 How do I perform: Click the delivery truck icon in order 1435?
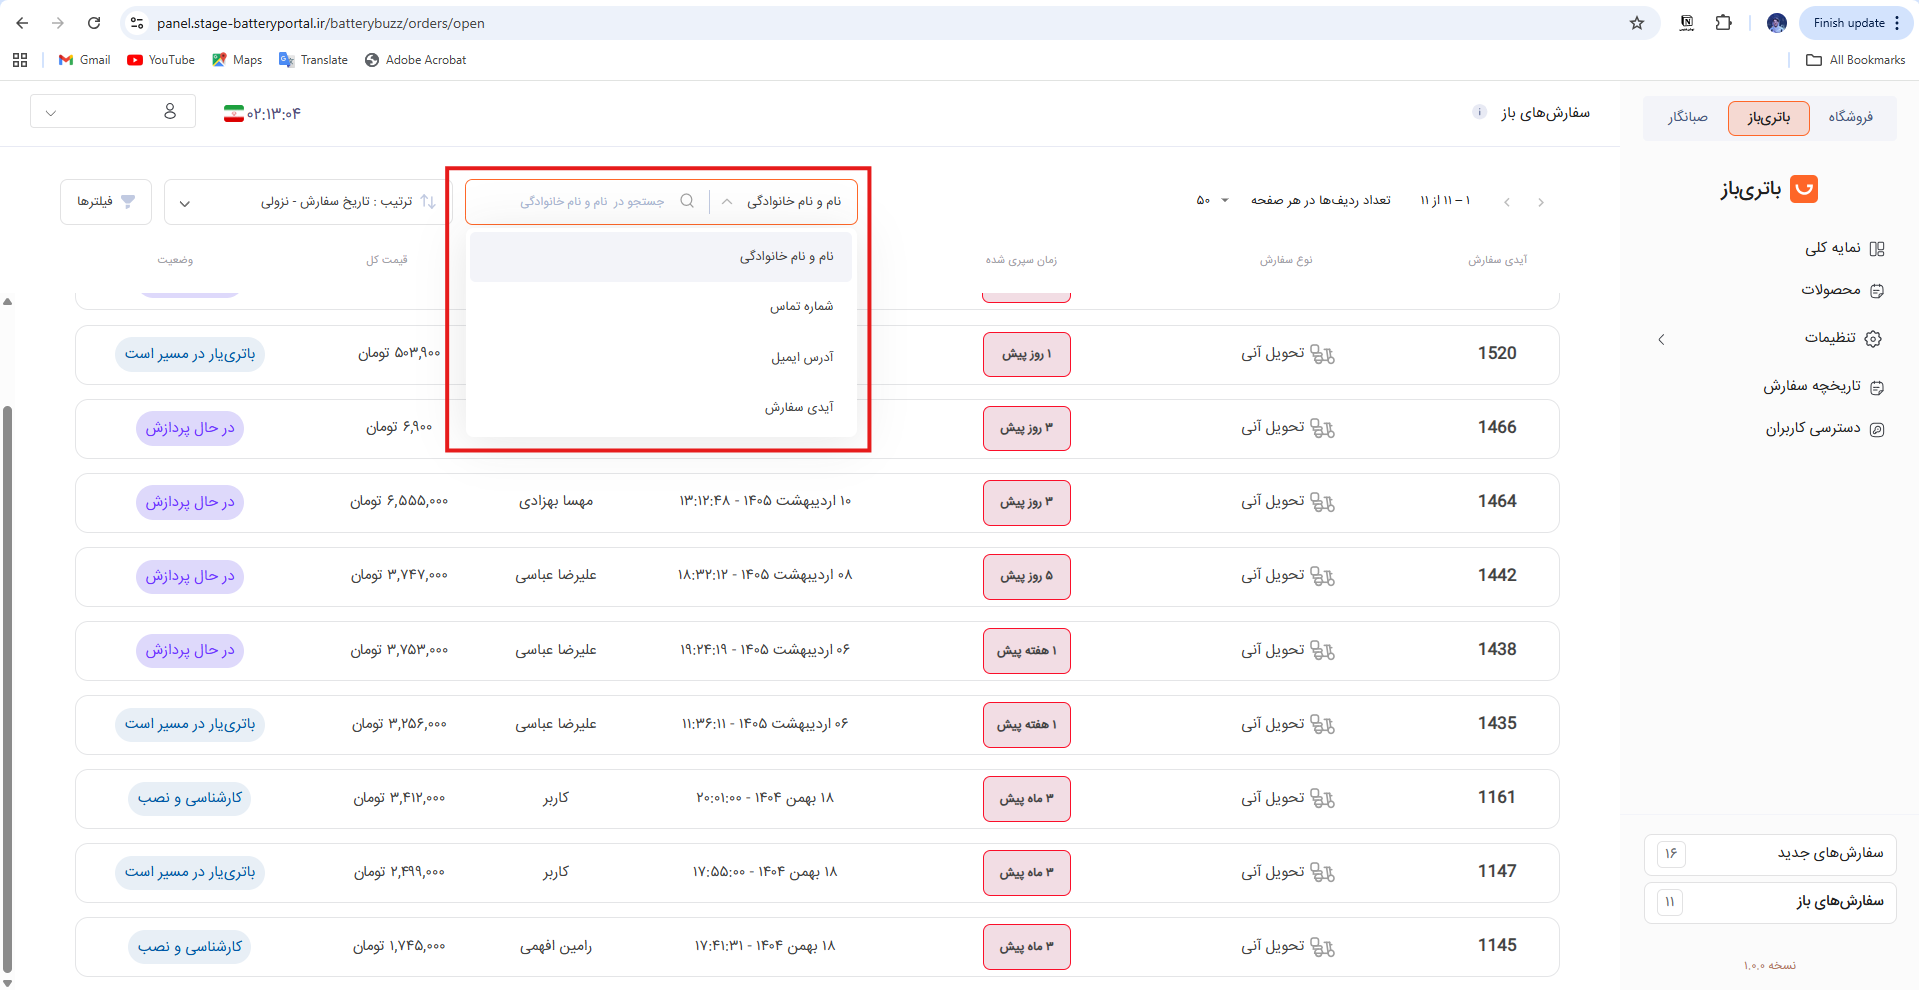click(x=1322, y=724)
